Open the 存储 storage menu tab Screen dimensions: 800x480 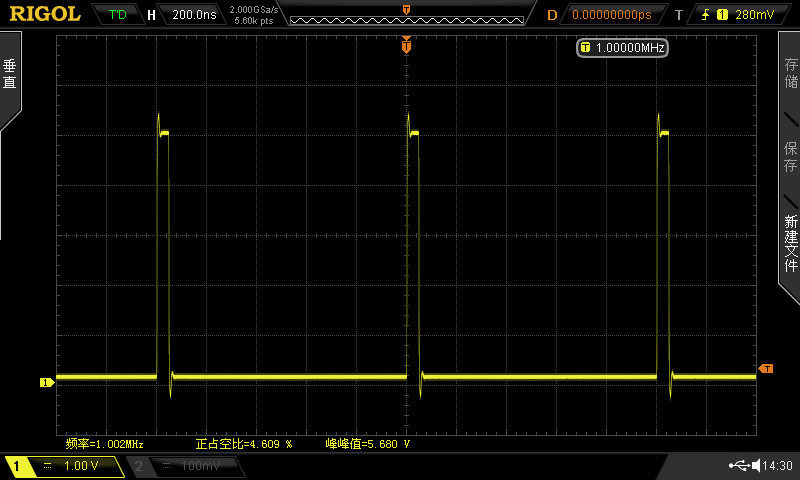click(790, 73)
